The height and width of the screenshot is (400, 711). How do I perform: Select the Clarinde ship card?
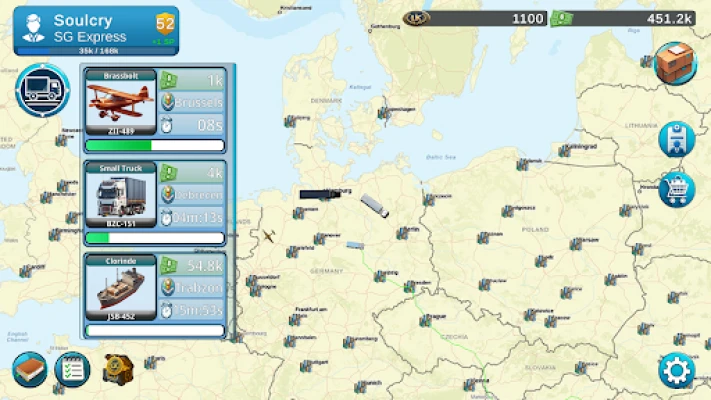pos(118,287)
